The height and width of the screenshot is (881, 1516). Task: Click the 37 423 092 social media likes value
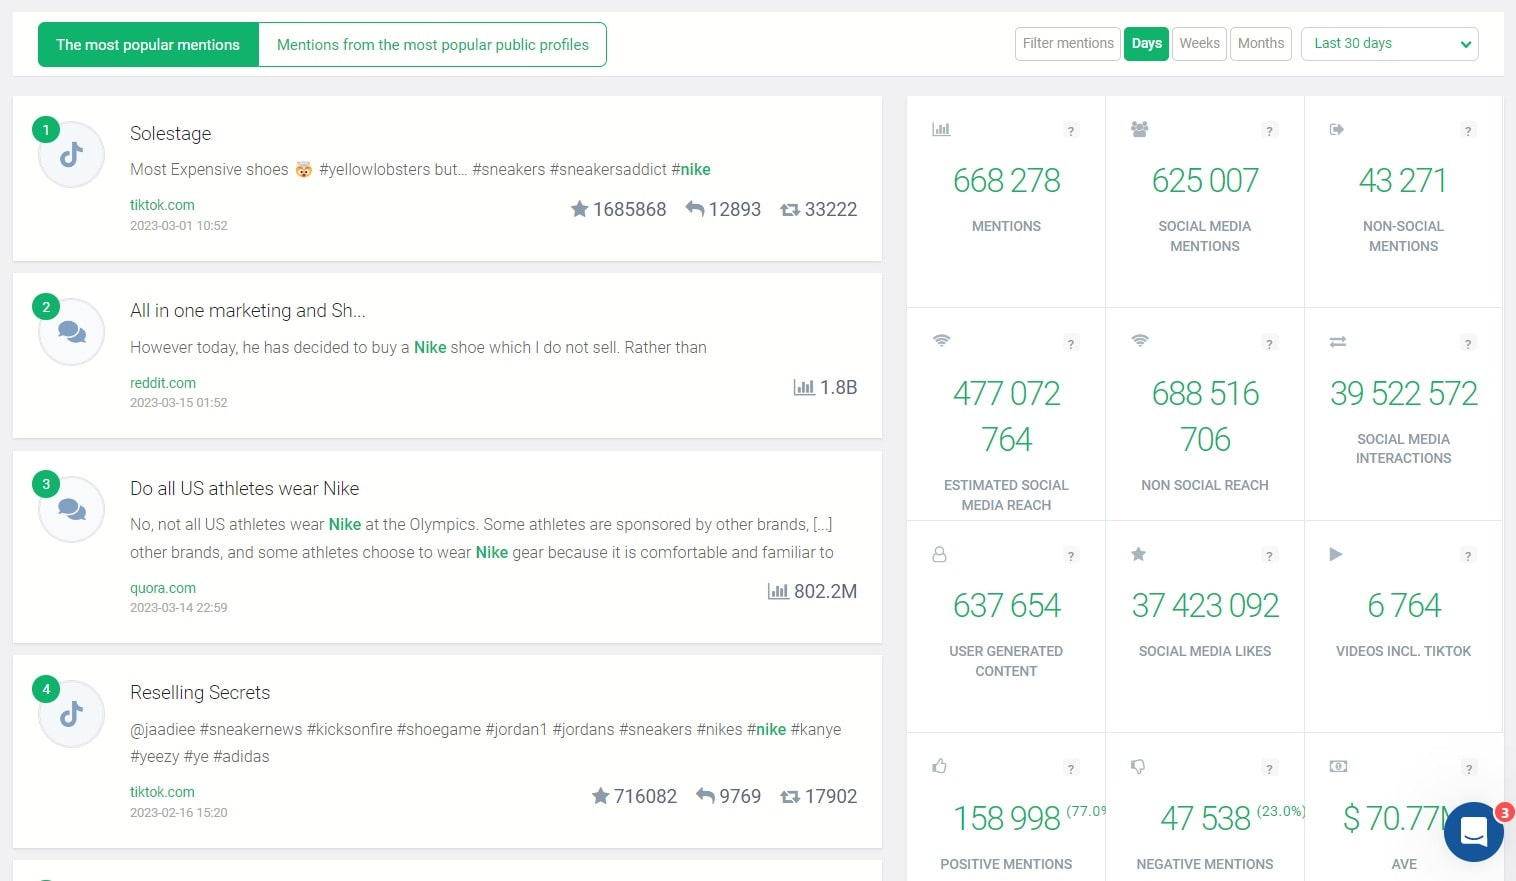(1205, 606)
